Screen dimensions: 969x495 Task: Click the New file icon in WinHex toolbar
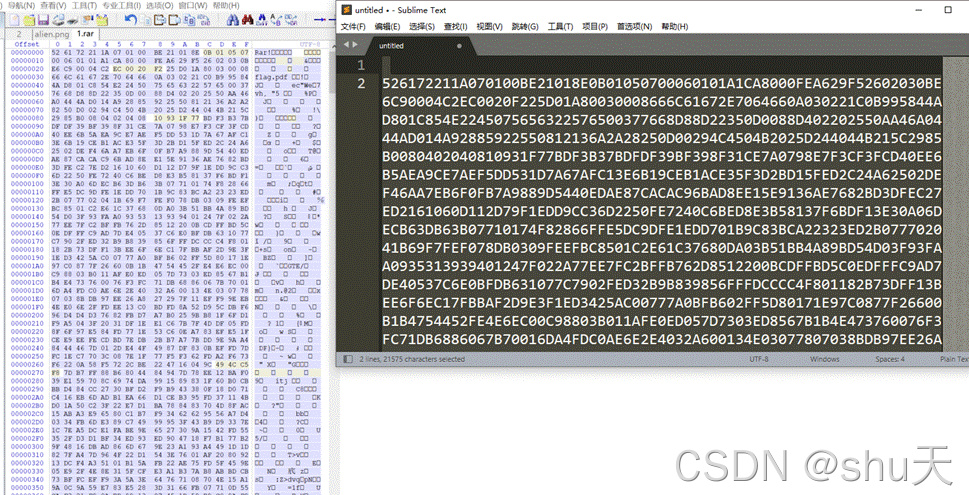pos(14,20)
